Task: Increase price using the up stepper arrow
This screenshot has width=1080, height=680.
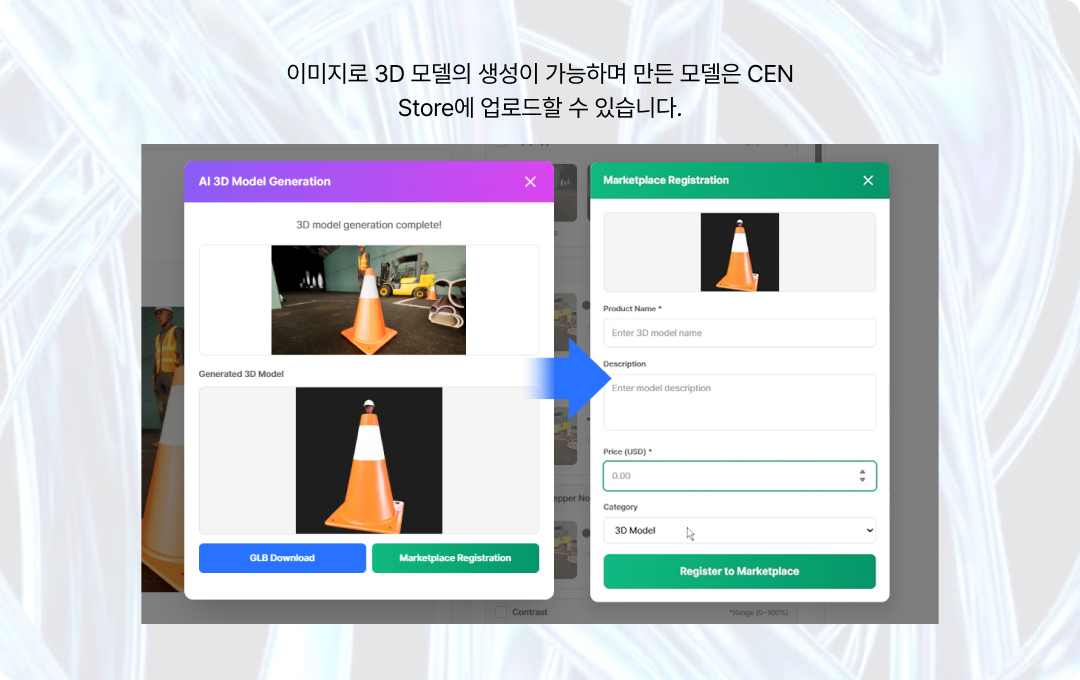Action: coord(862,471)
